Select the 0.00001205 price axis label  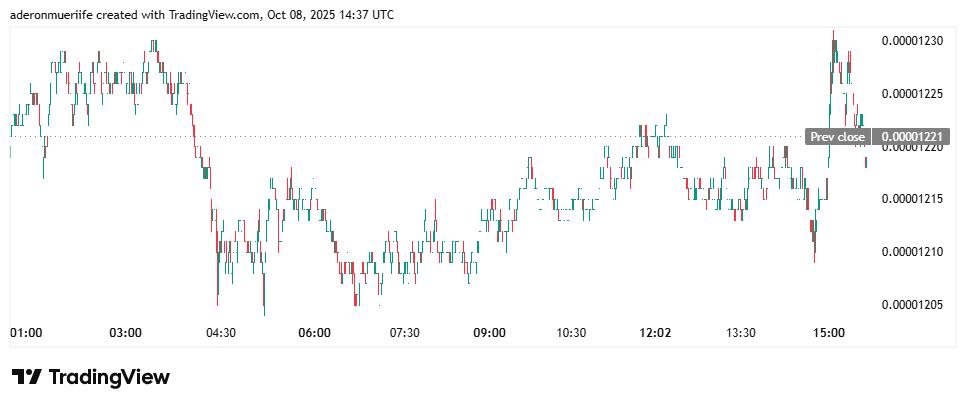pyautogui.click(x=911, y=305)
